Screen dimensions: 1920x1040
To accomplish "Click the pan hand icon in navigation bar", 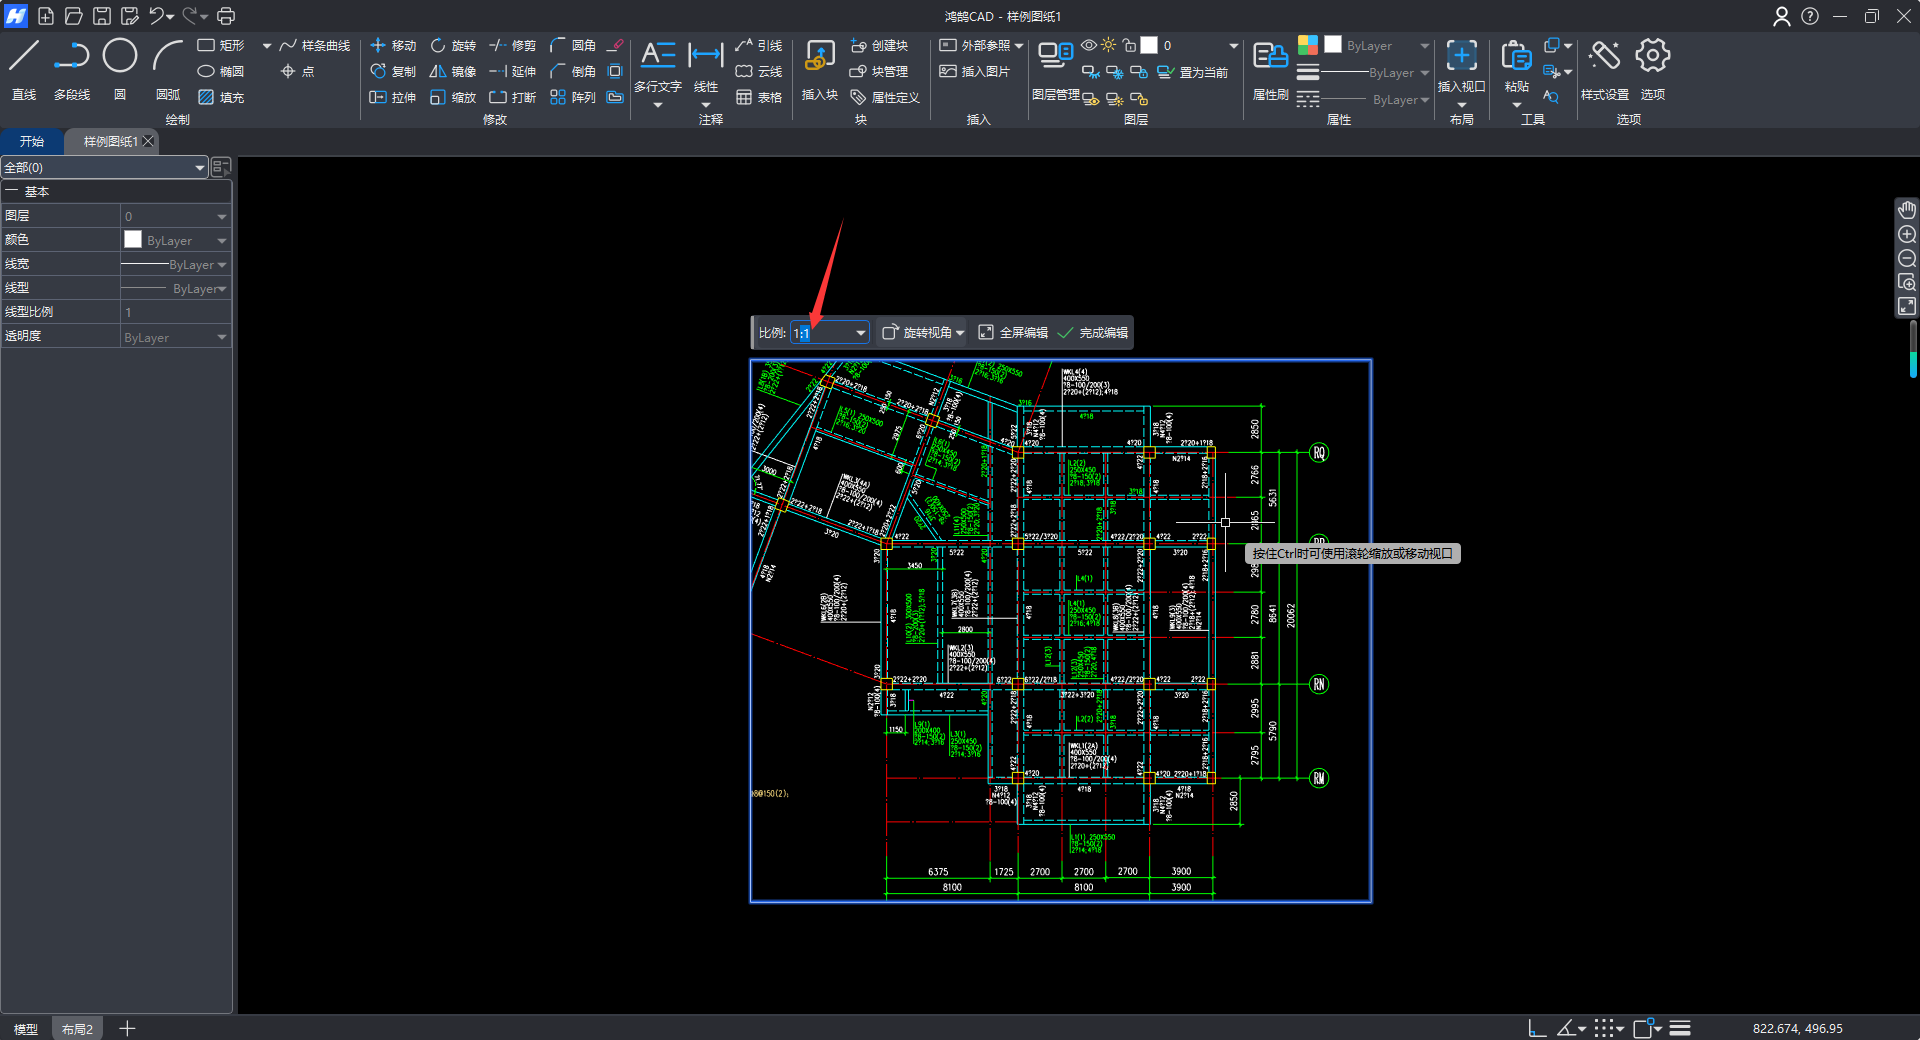I will point(1907,210).
